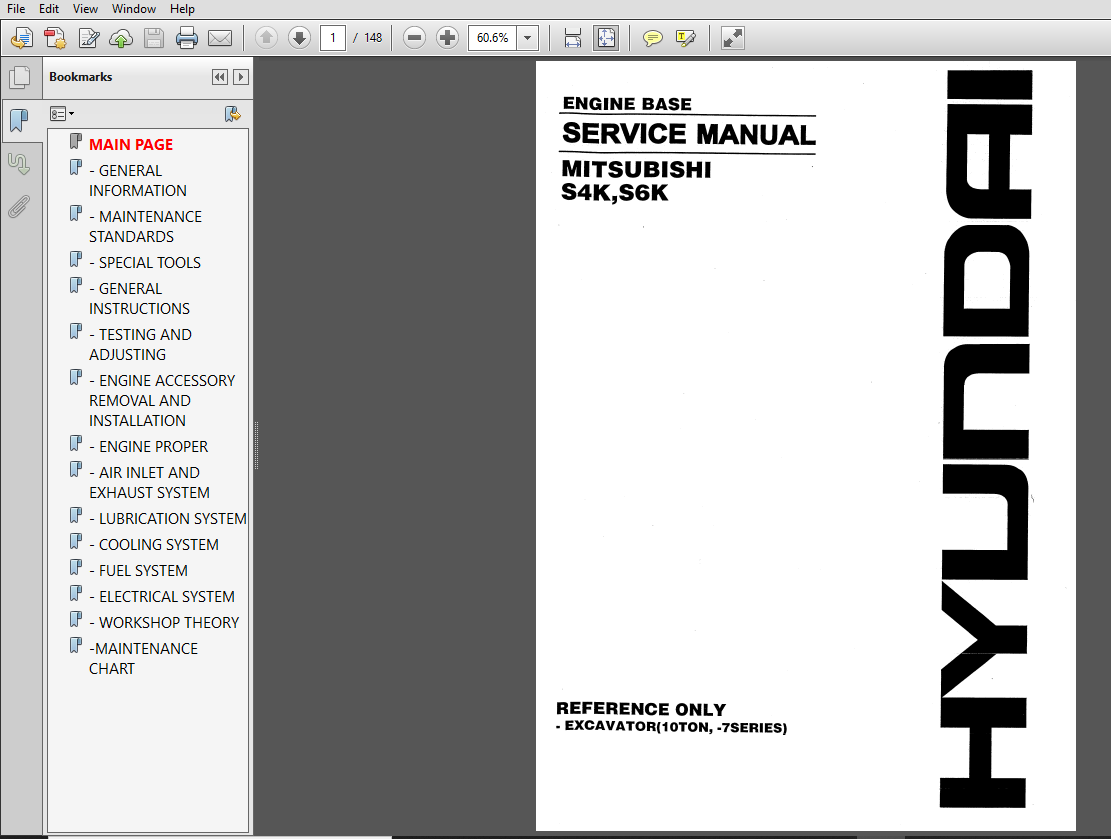This screenshot has width=1111, height=839.
Task: Select the SPECIAL TOOLS bookmark
Action: click(145, 263)
